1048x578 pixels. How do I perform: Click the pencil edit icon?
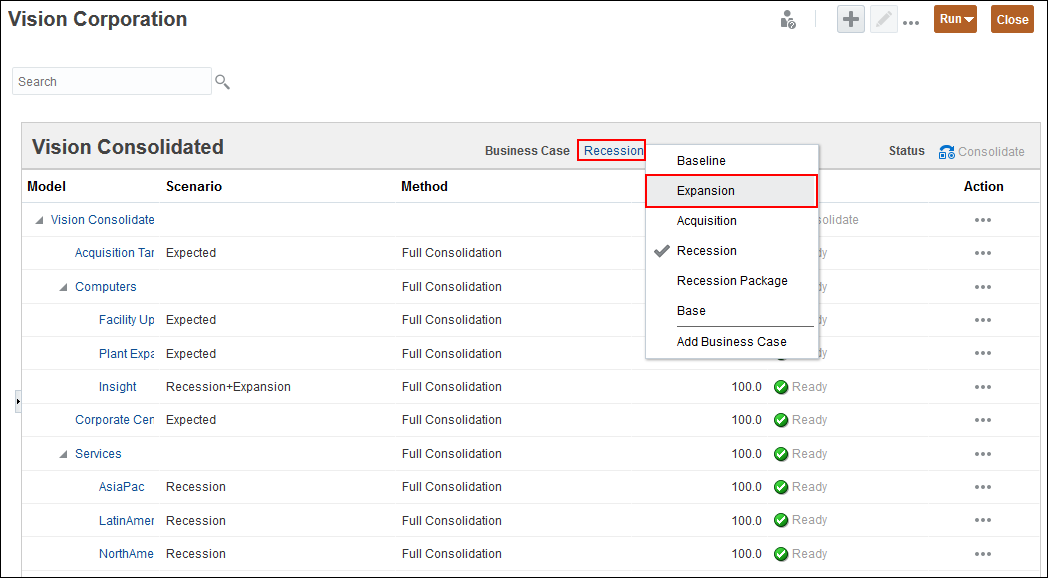click(883, 19)
